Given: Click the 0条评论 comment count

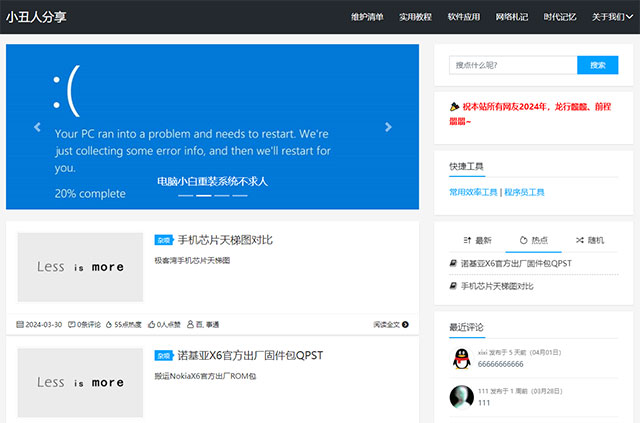Looking at the screenshot, I should pyautogui.click(x=89, y=325).
